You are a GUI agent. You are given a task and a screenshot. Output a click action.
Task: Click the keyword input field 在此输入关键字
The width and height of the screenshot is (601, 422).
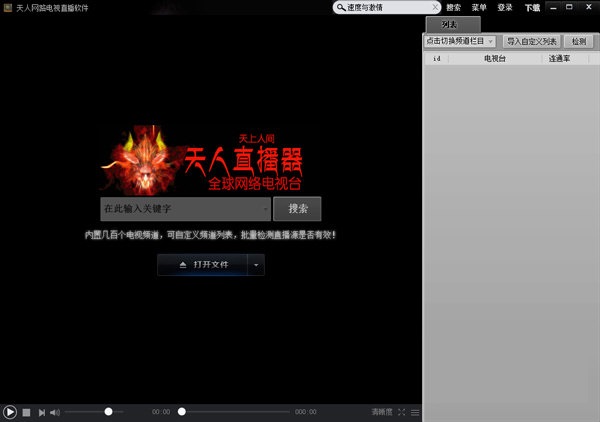[186, 209]
